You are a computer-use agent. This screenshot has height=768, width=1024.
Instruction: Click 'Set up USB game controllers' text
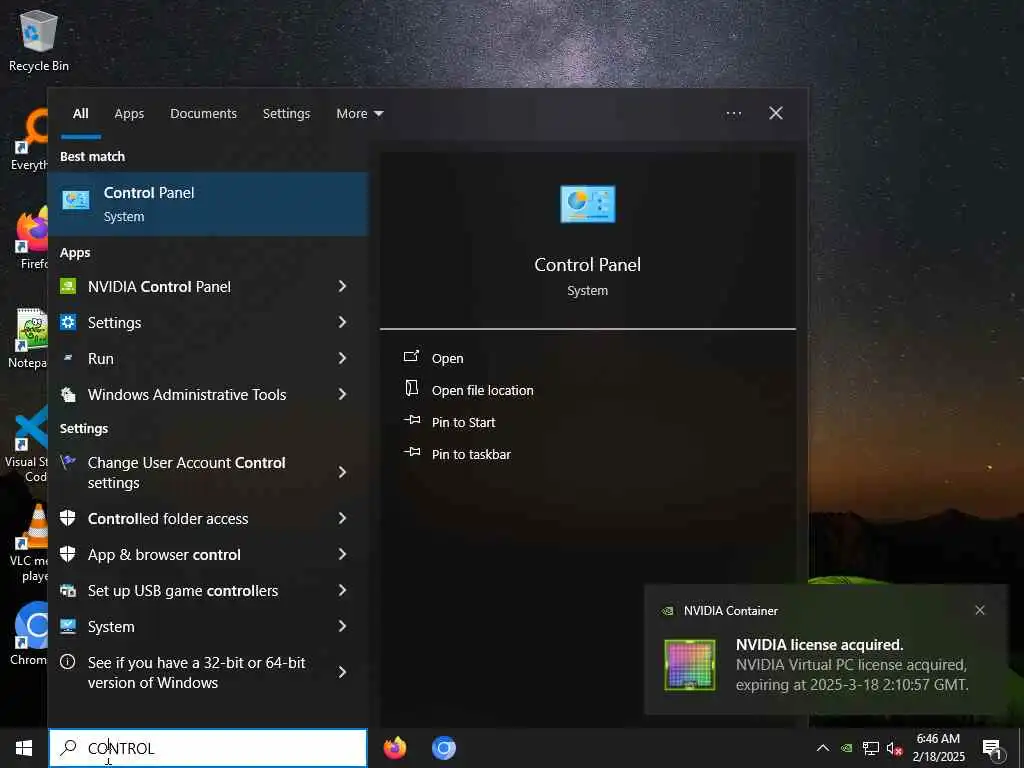(x=183, y=590)
